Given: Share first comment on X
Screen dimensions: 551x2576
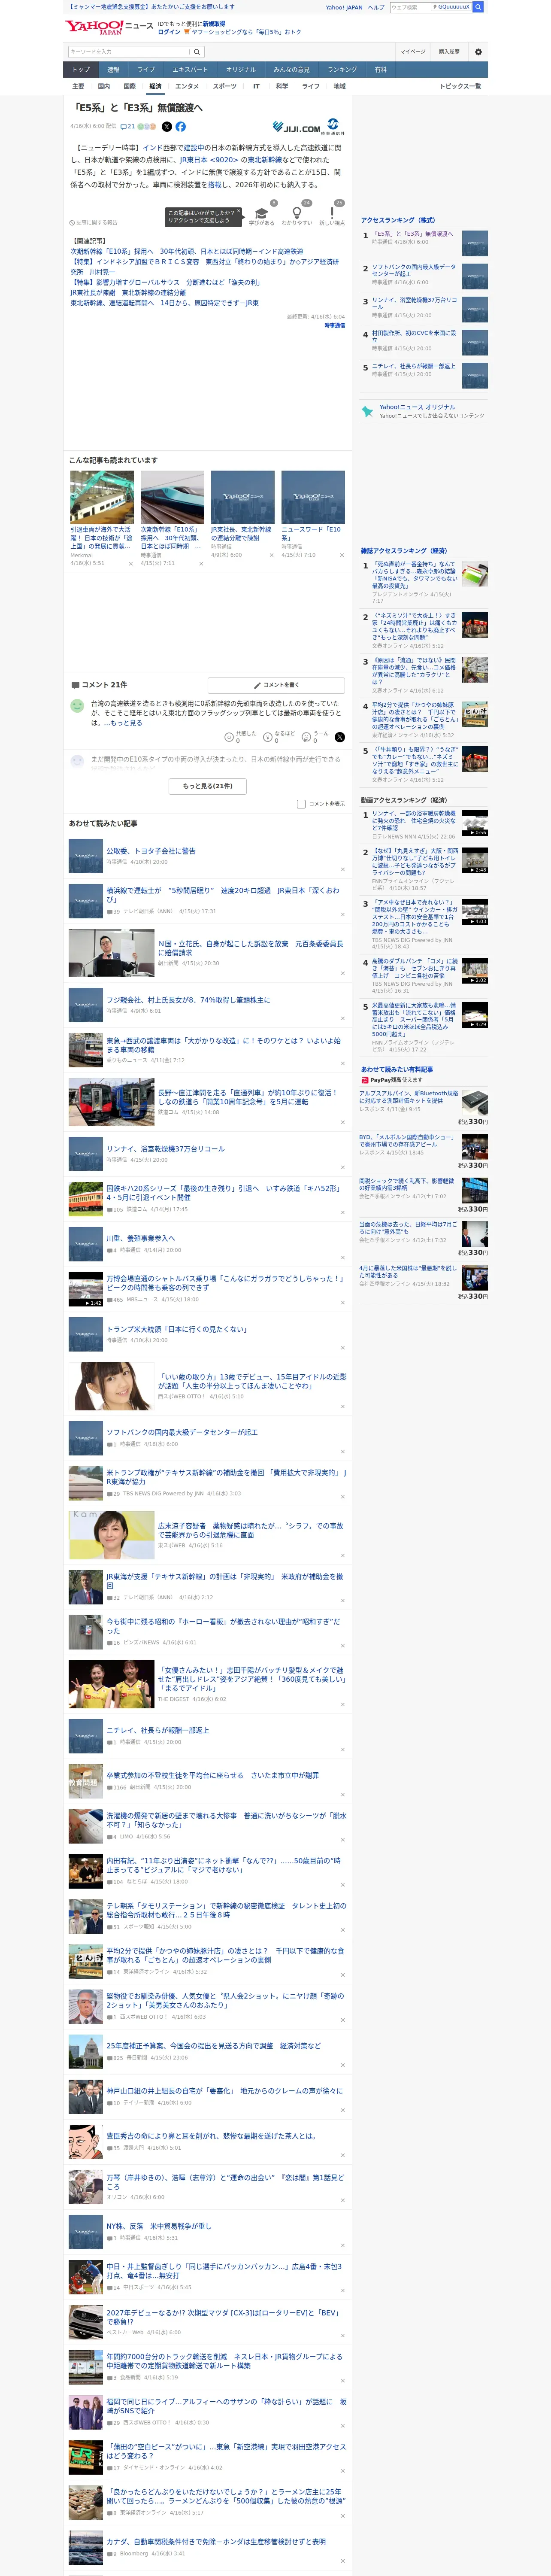Looking at the screenshot, I should pyautogui.click(x=340, y=737).
